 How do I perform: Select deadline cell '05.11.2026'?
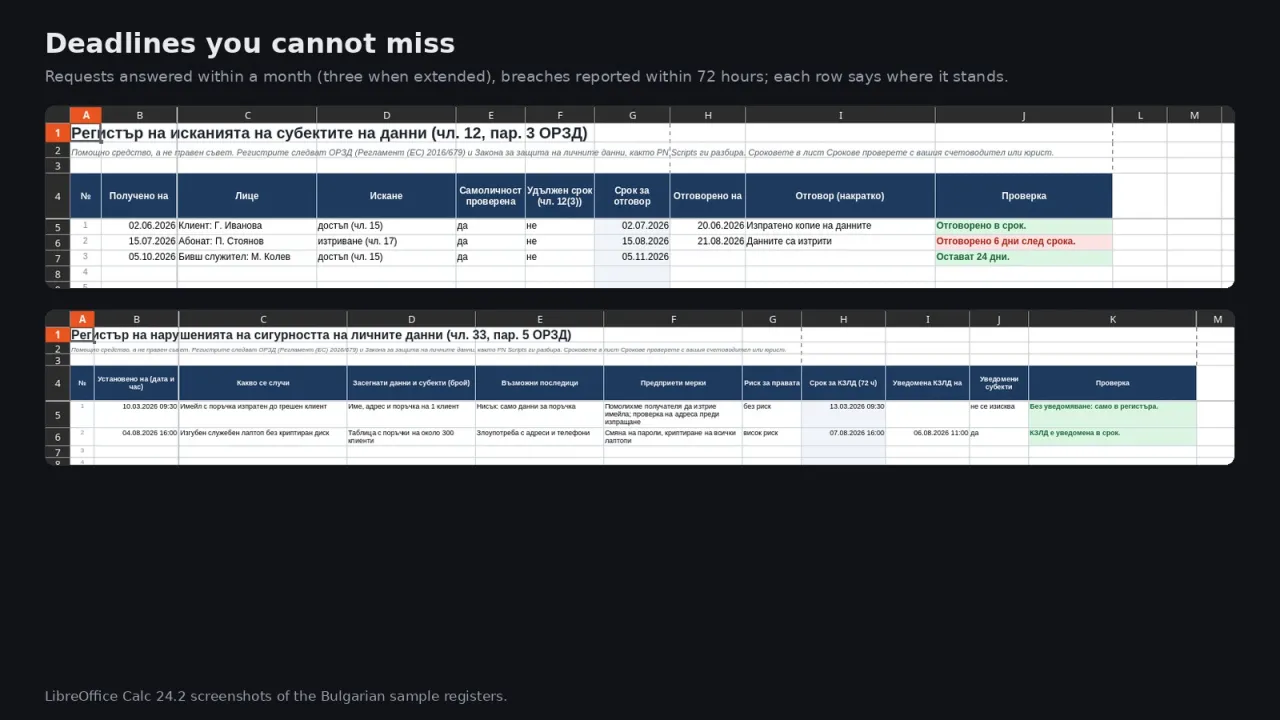coord(632,257)
